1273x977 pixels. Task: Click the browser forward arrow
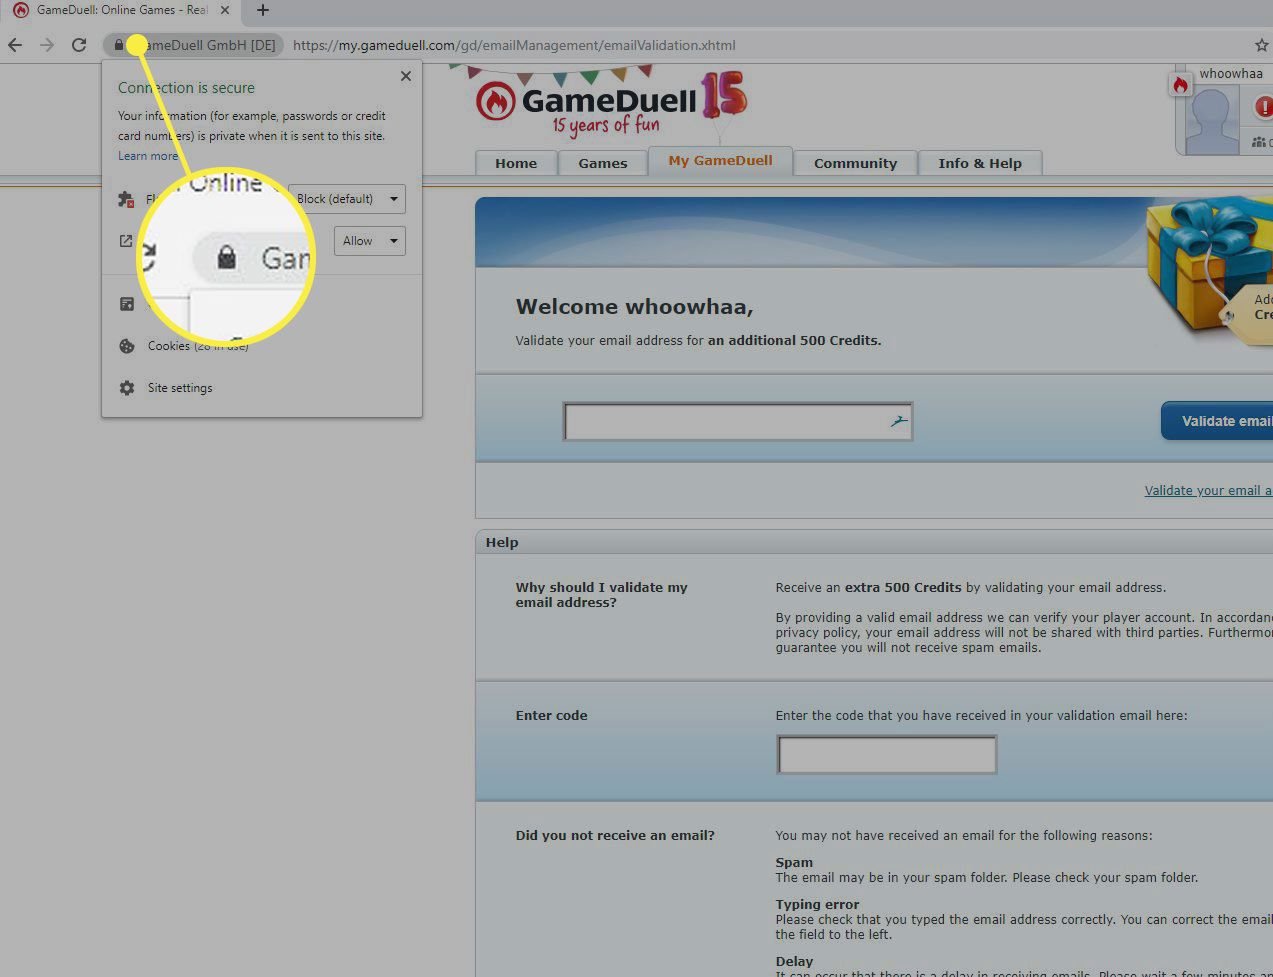[47, 45]
